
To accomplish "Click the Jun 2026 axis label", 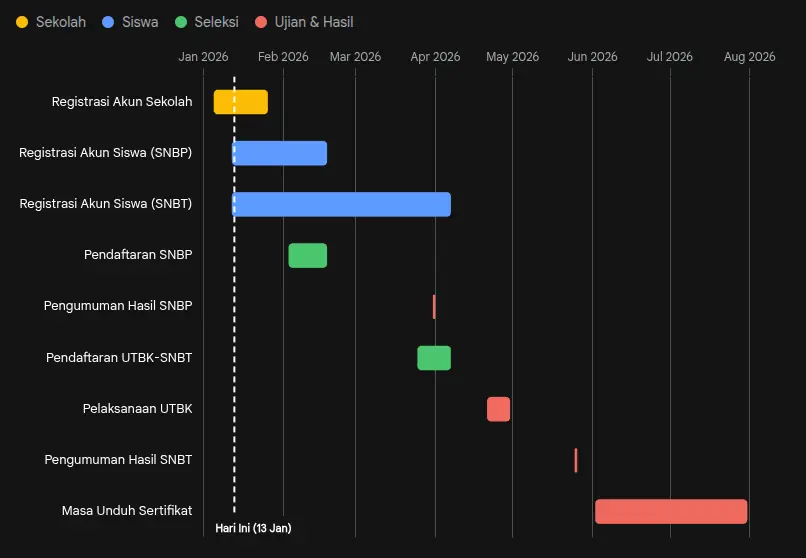I will pyautogui.click(x=592, y=57).
